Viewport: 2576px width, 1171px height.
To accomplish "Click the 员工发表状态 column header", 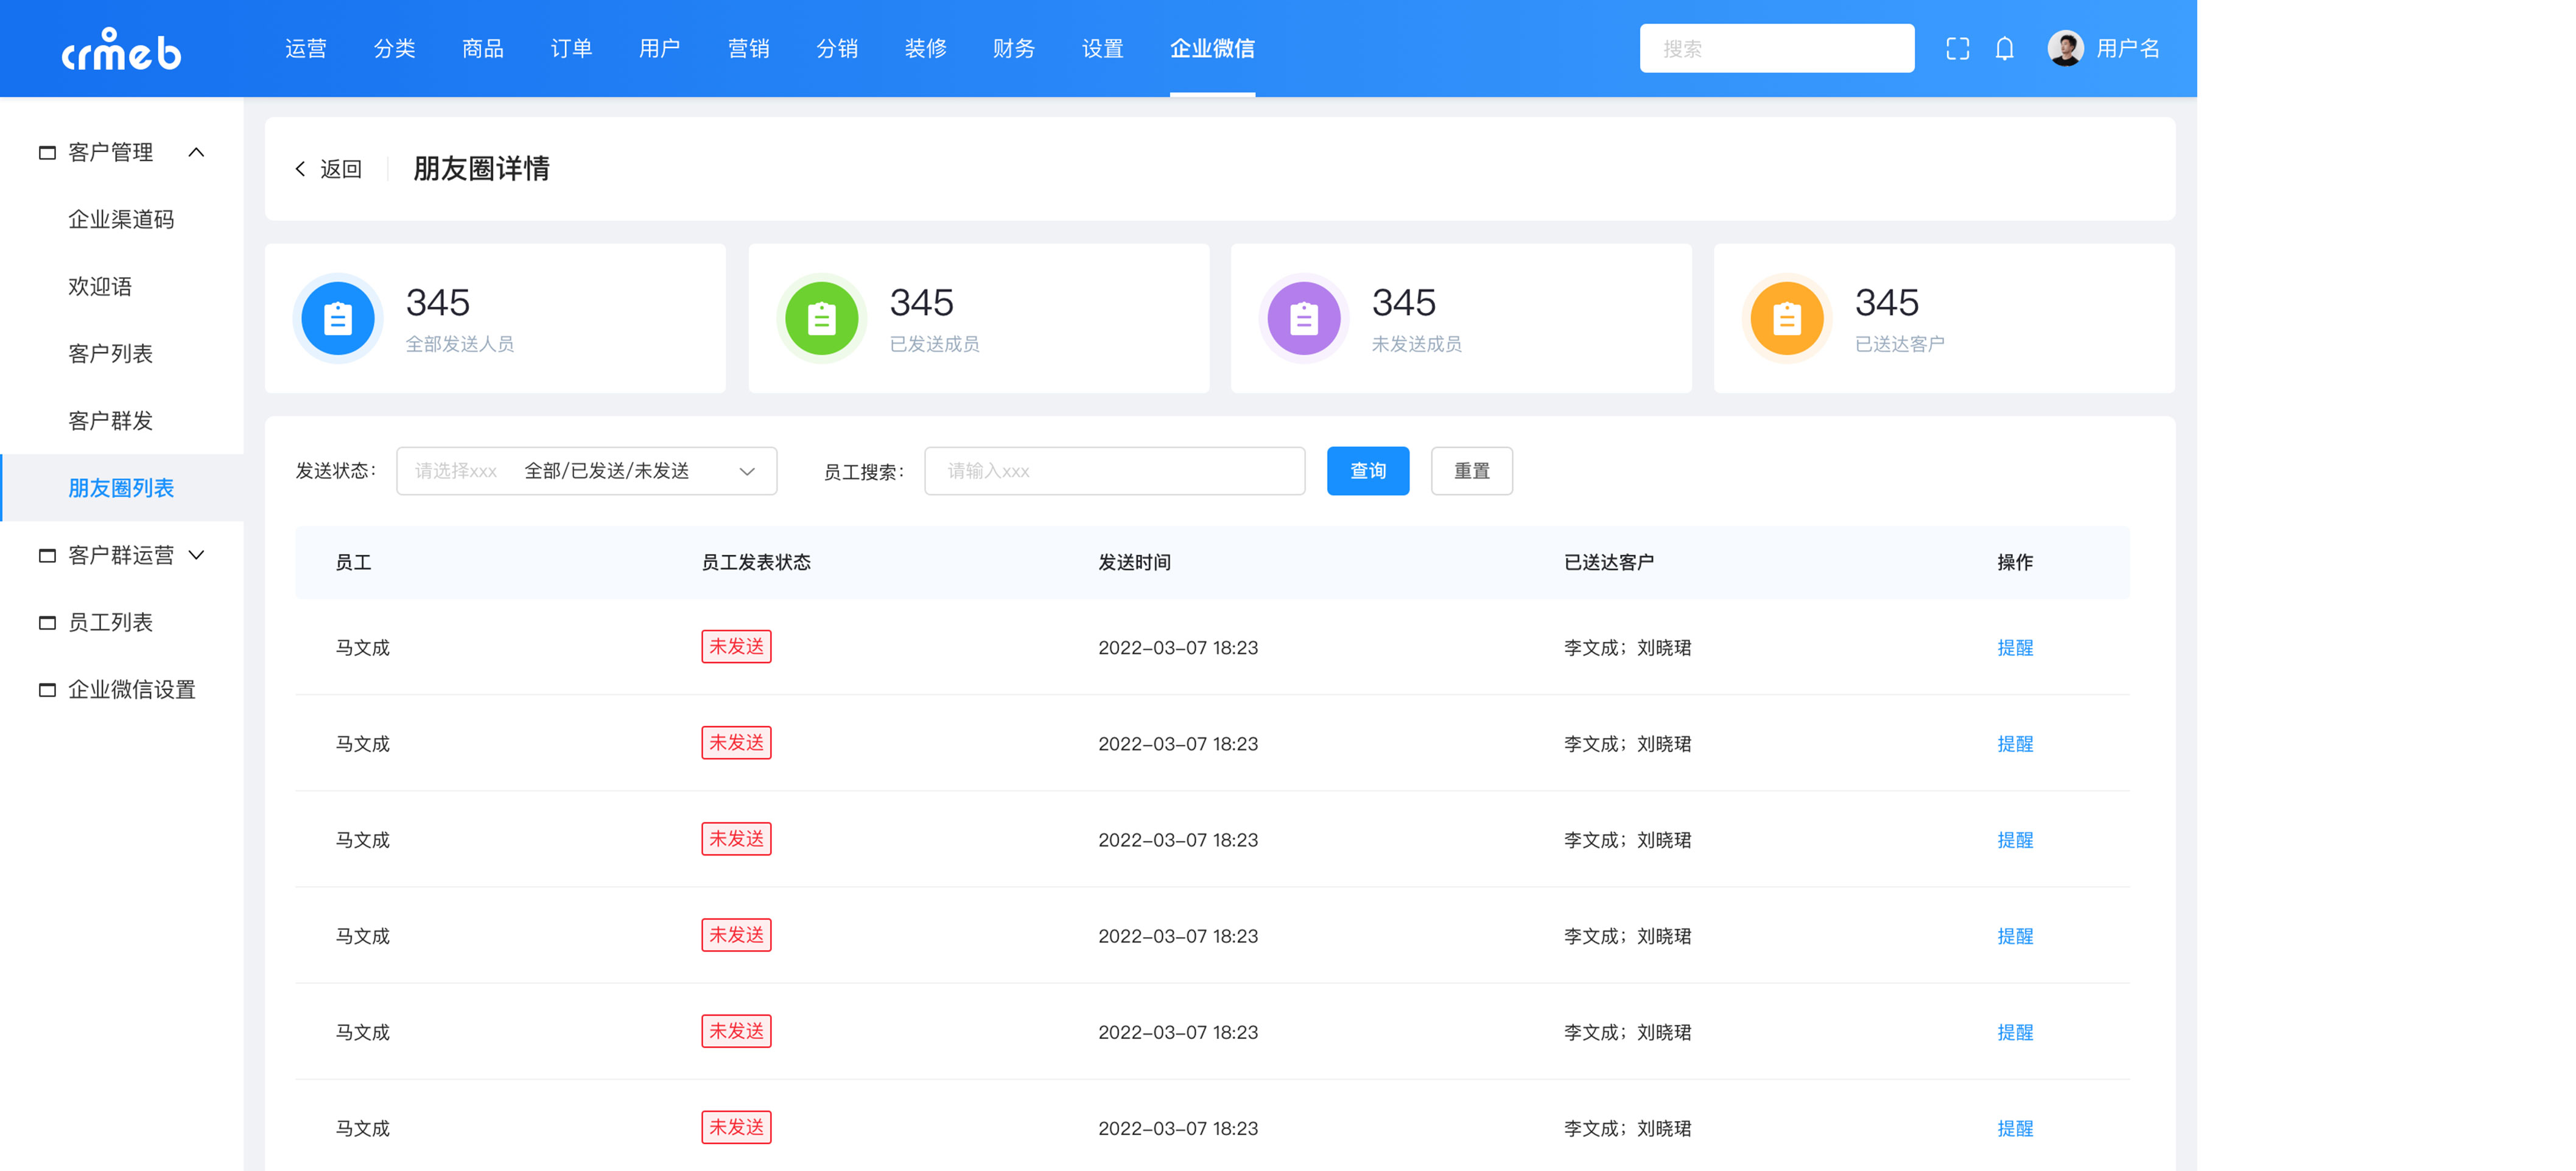I will click(756, 562).
